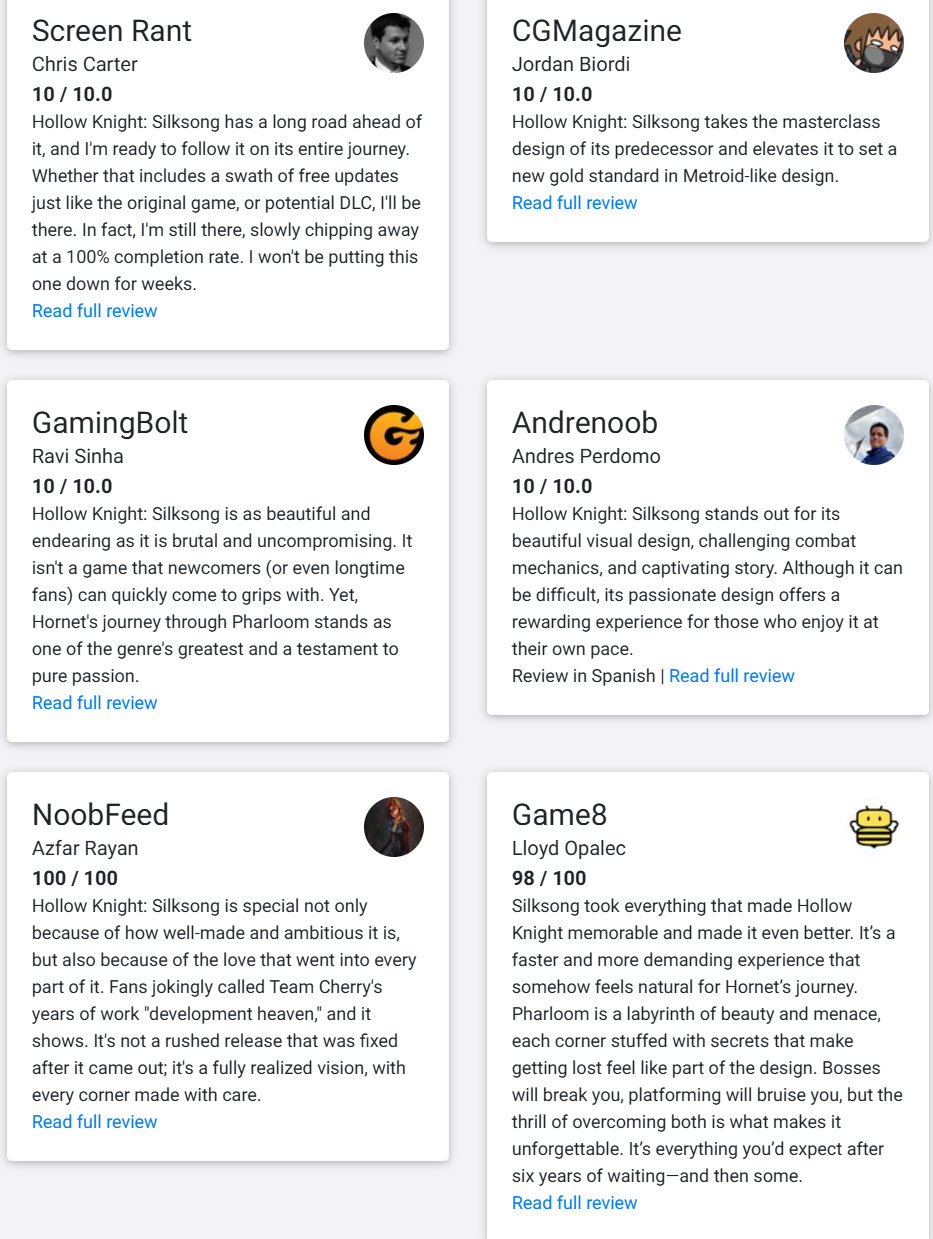Click the Screen Rant outlet title

[x=112, y=31]
